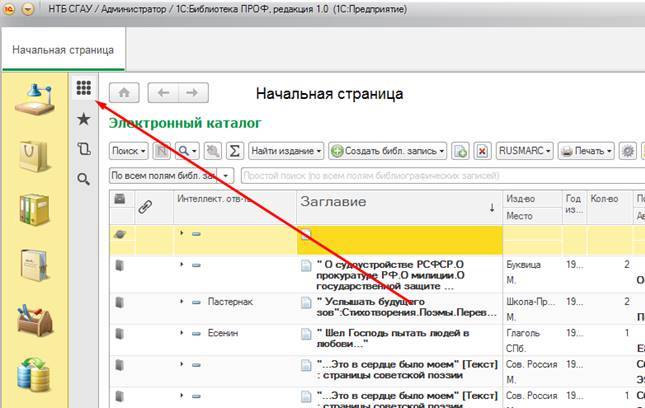645x408 pixels.
Task: Expand the Найти издание dropdown
Action: 286,151
